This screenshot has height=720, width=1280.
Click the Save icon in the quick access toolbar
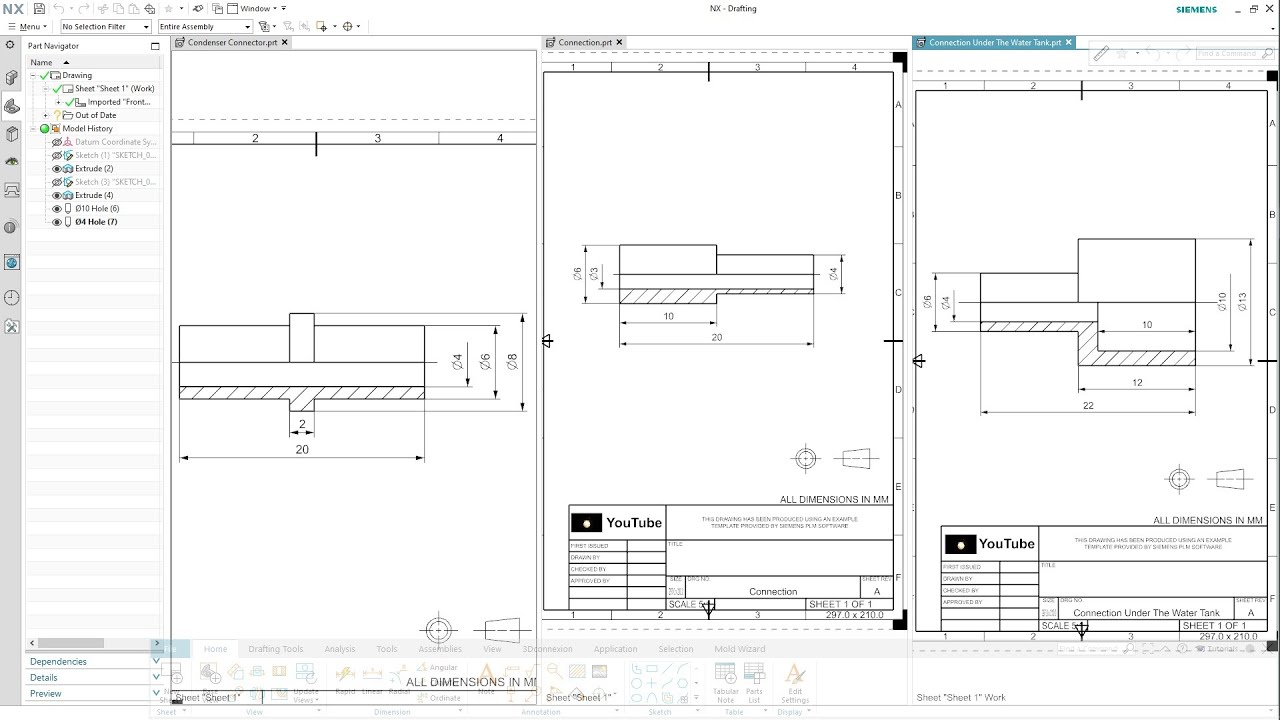[39, 8]
